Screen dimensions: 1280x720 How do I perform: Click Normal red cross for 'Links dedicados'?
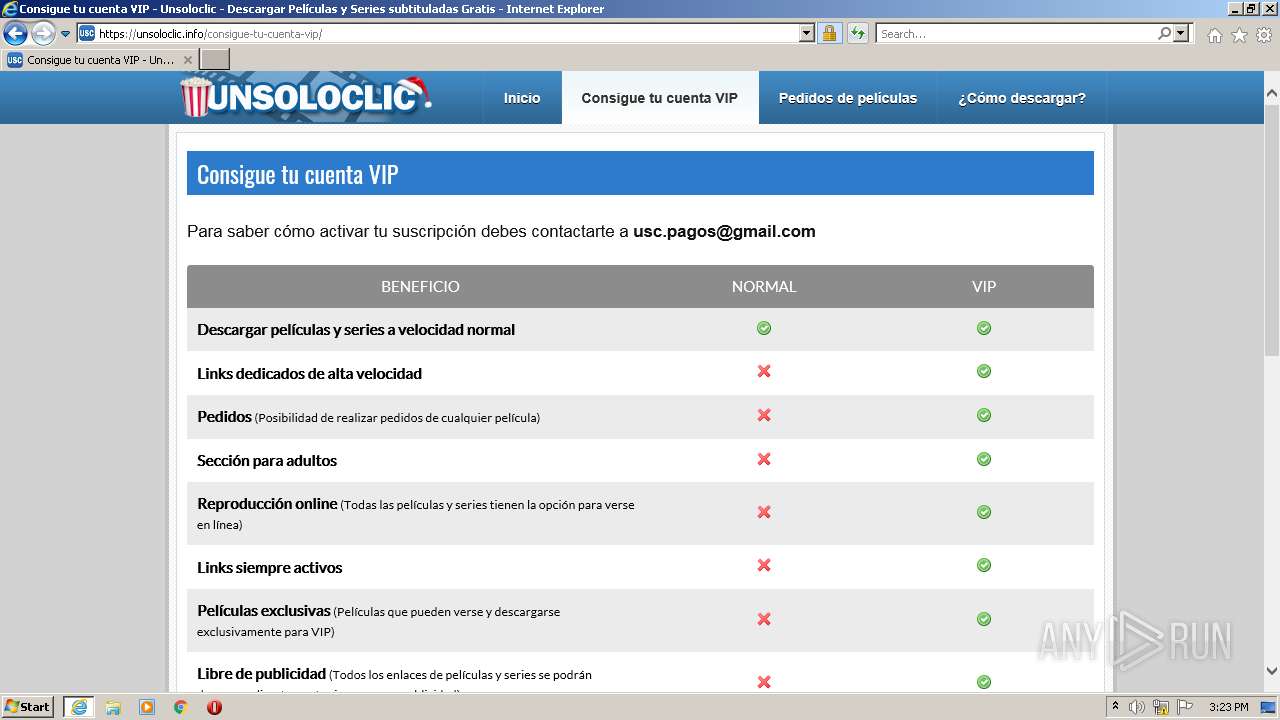(764, 371)
